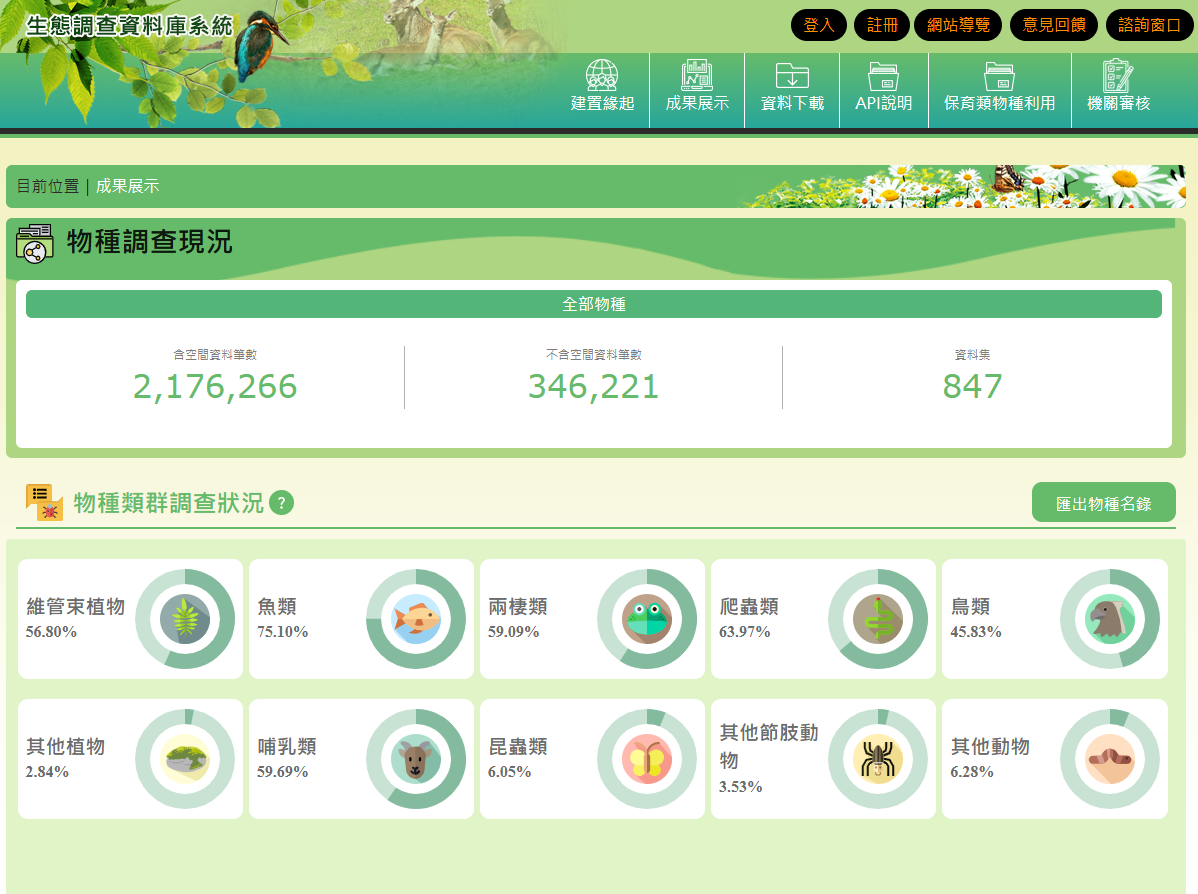1198x894 pixels.
Task: Open the eagle icon for 鳥類
Action: coord(1109,619)
